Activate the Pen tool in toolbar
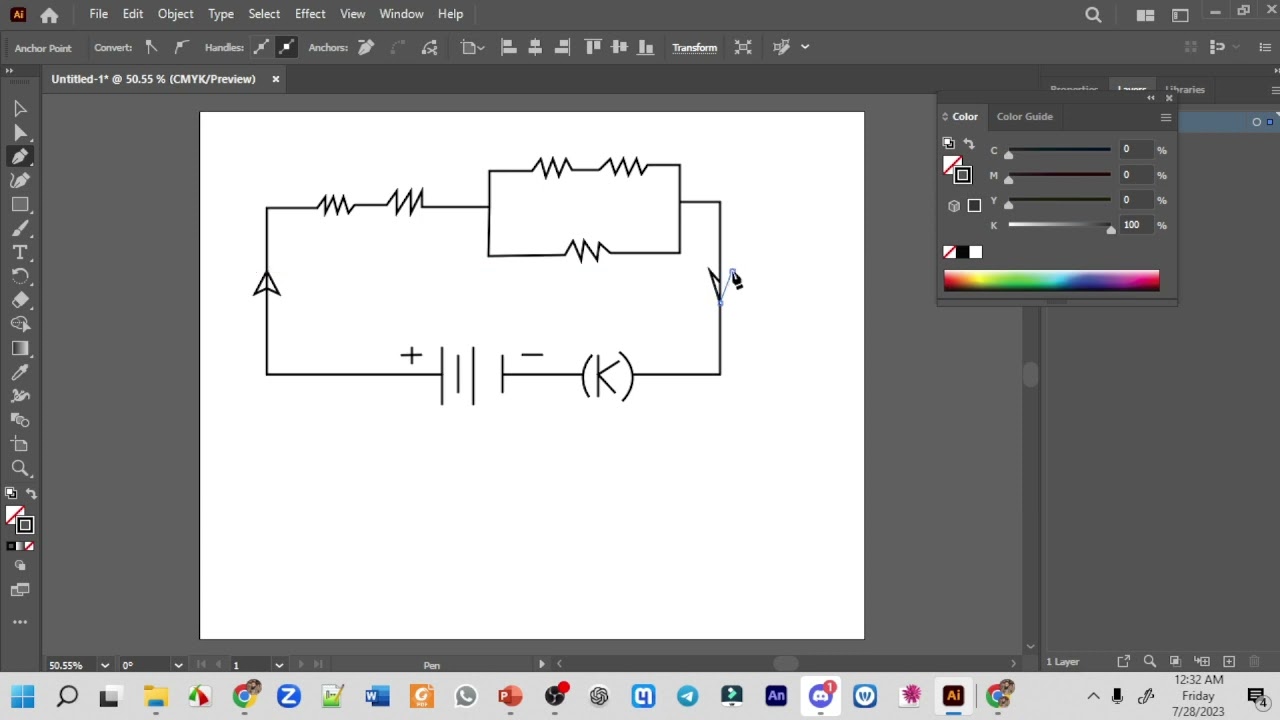Screen dimensions: 1280x720 20,156
